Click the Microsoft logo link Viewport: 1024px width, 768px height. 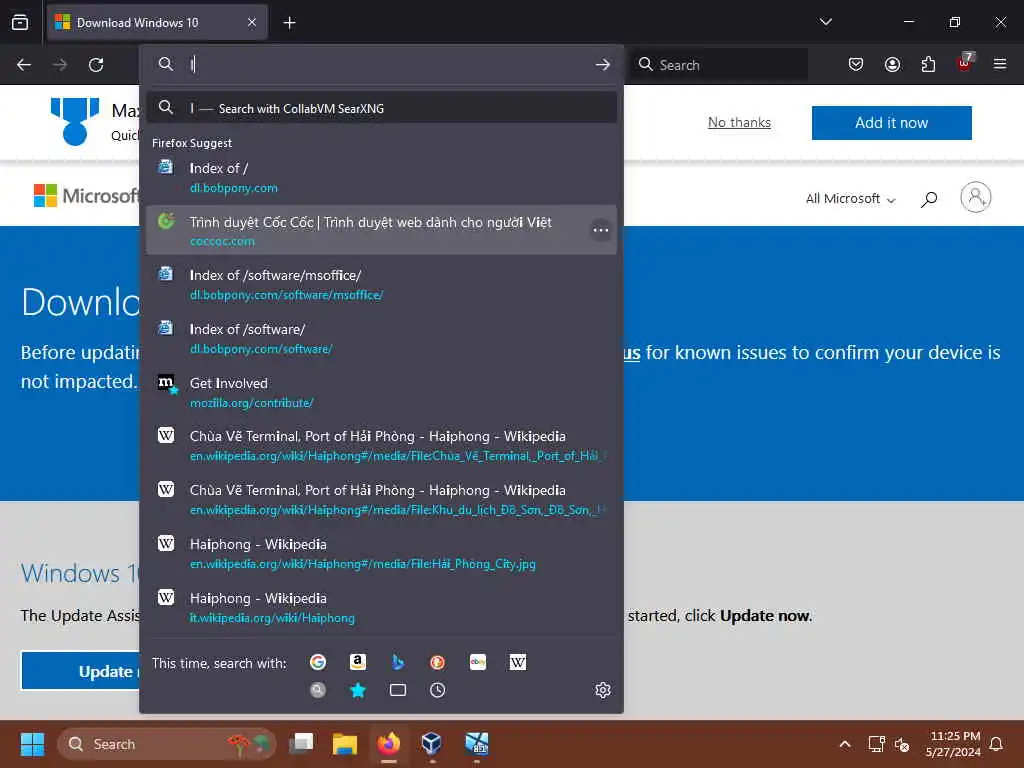(x=86, y=195)
